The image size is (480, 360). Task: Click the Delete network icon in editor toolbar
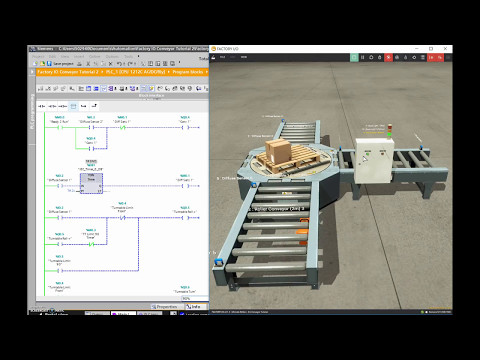pyautogui.click(x=48, y=88)
